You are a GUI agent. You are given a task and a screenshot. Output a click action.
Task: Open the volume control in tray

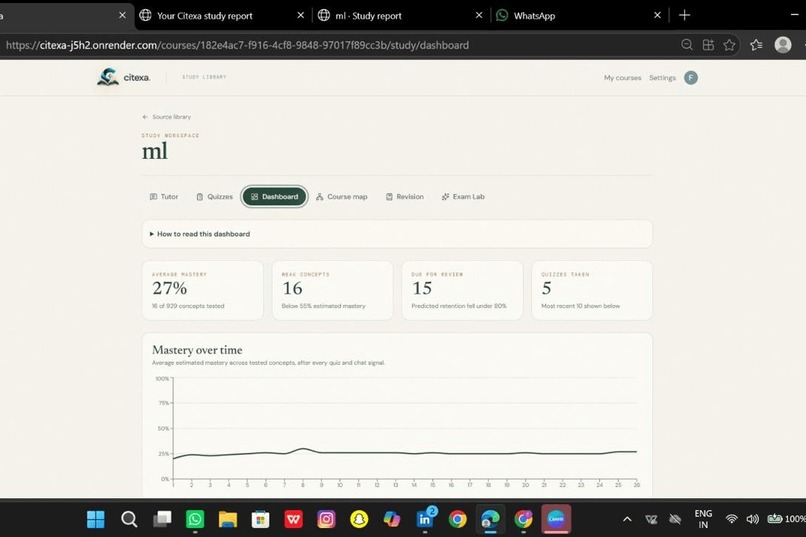pyautogui.click(x=753, y=519)
